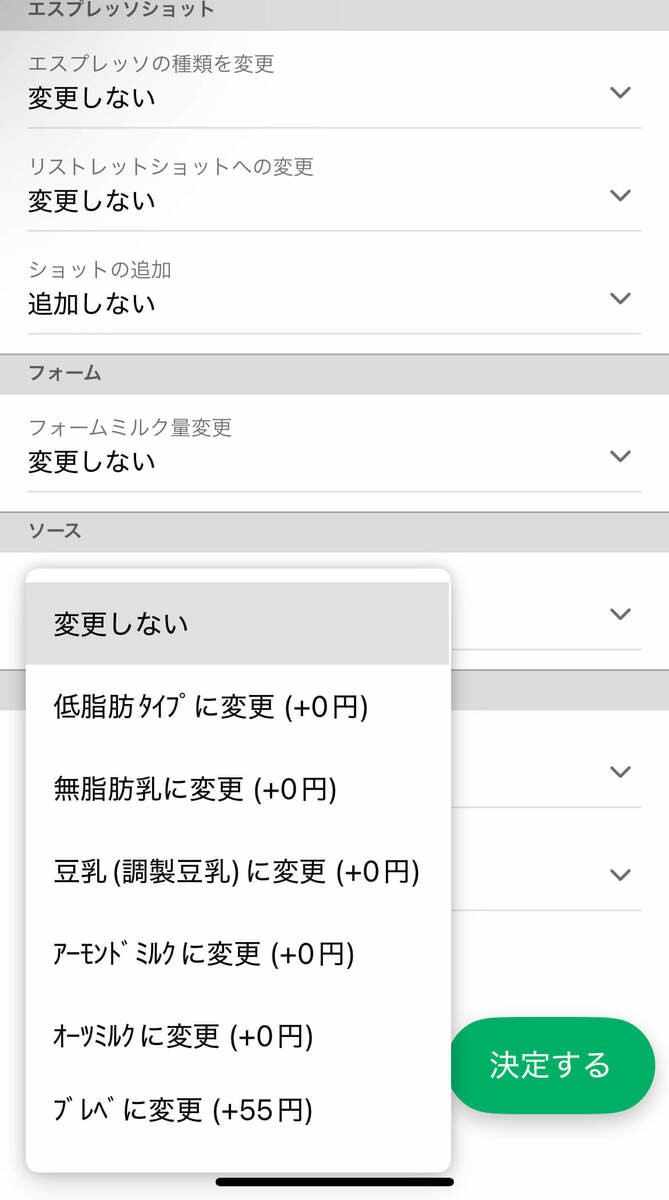669x1200 pixels.
Task: Click chevron arrow for エスプレッソの種類を変更
Action: [621, 93]
